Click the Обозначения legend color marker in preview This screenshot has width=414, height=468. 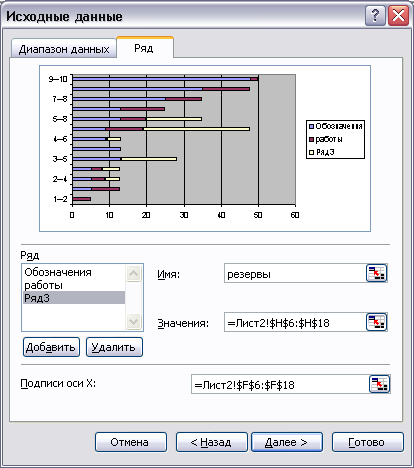coord(312,126)
